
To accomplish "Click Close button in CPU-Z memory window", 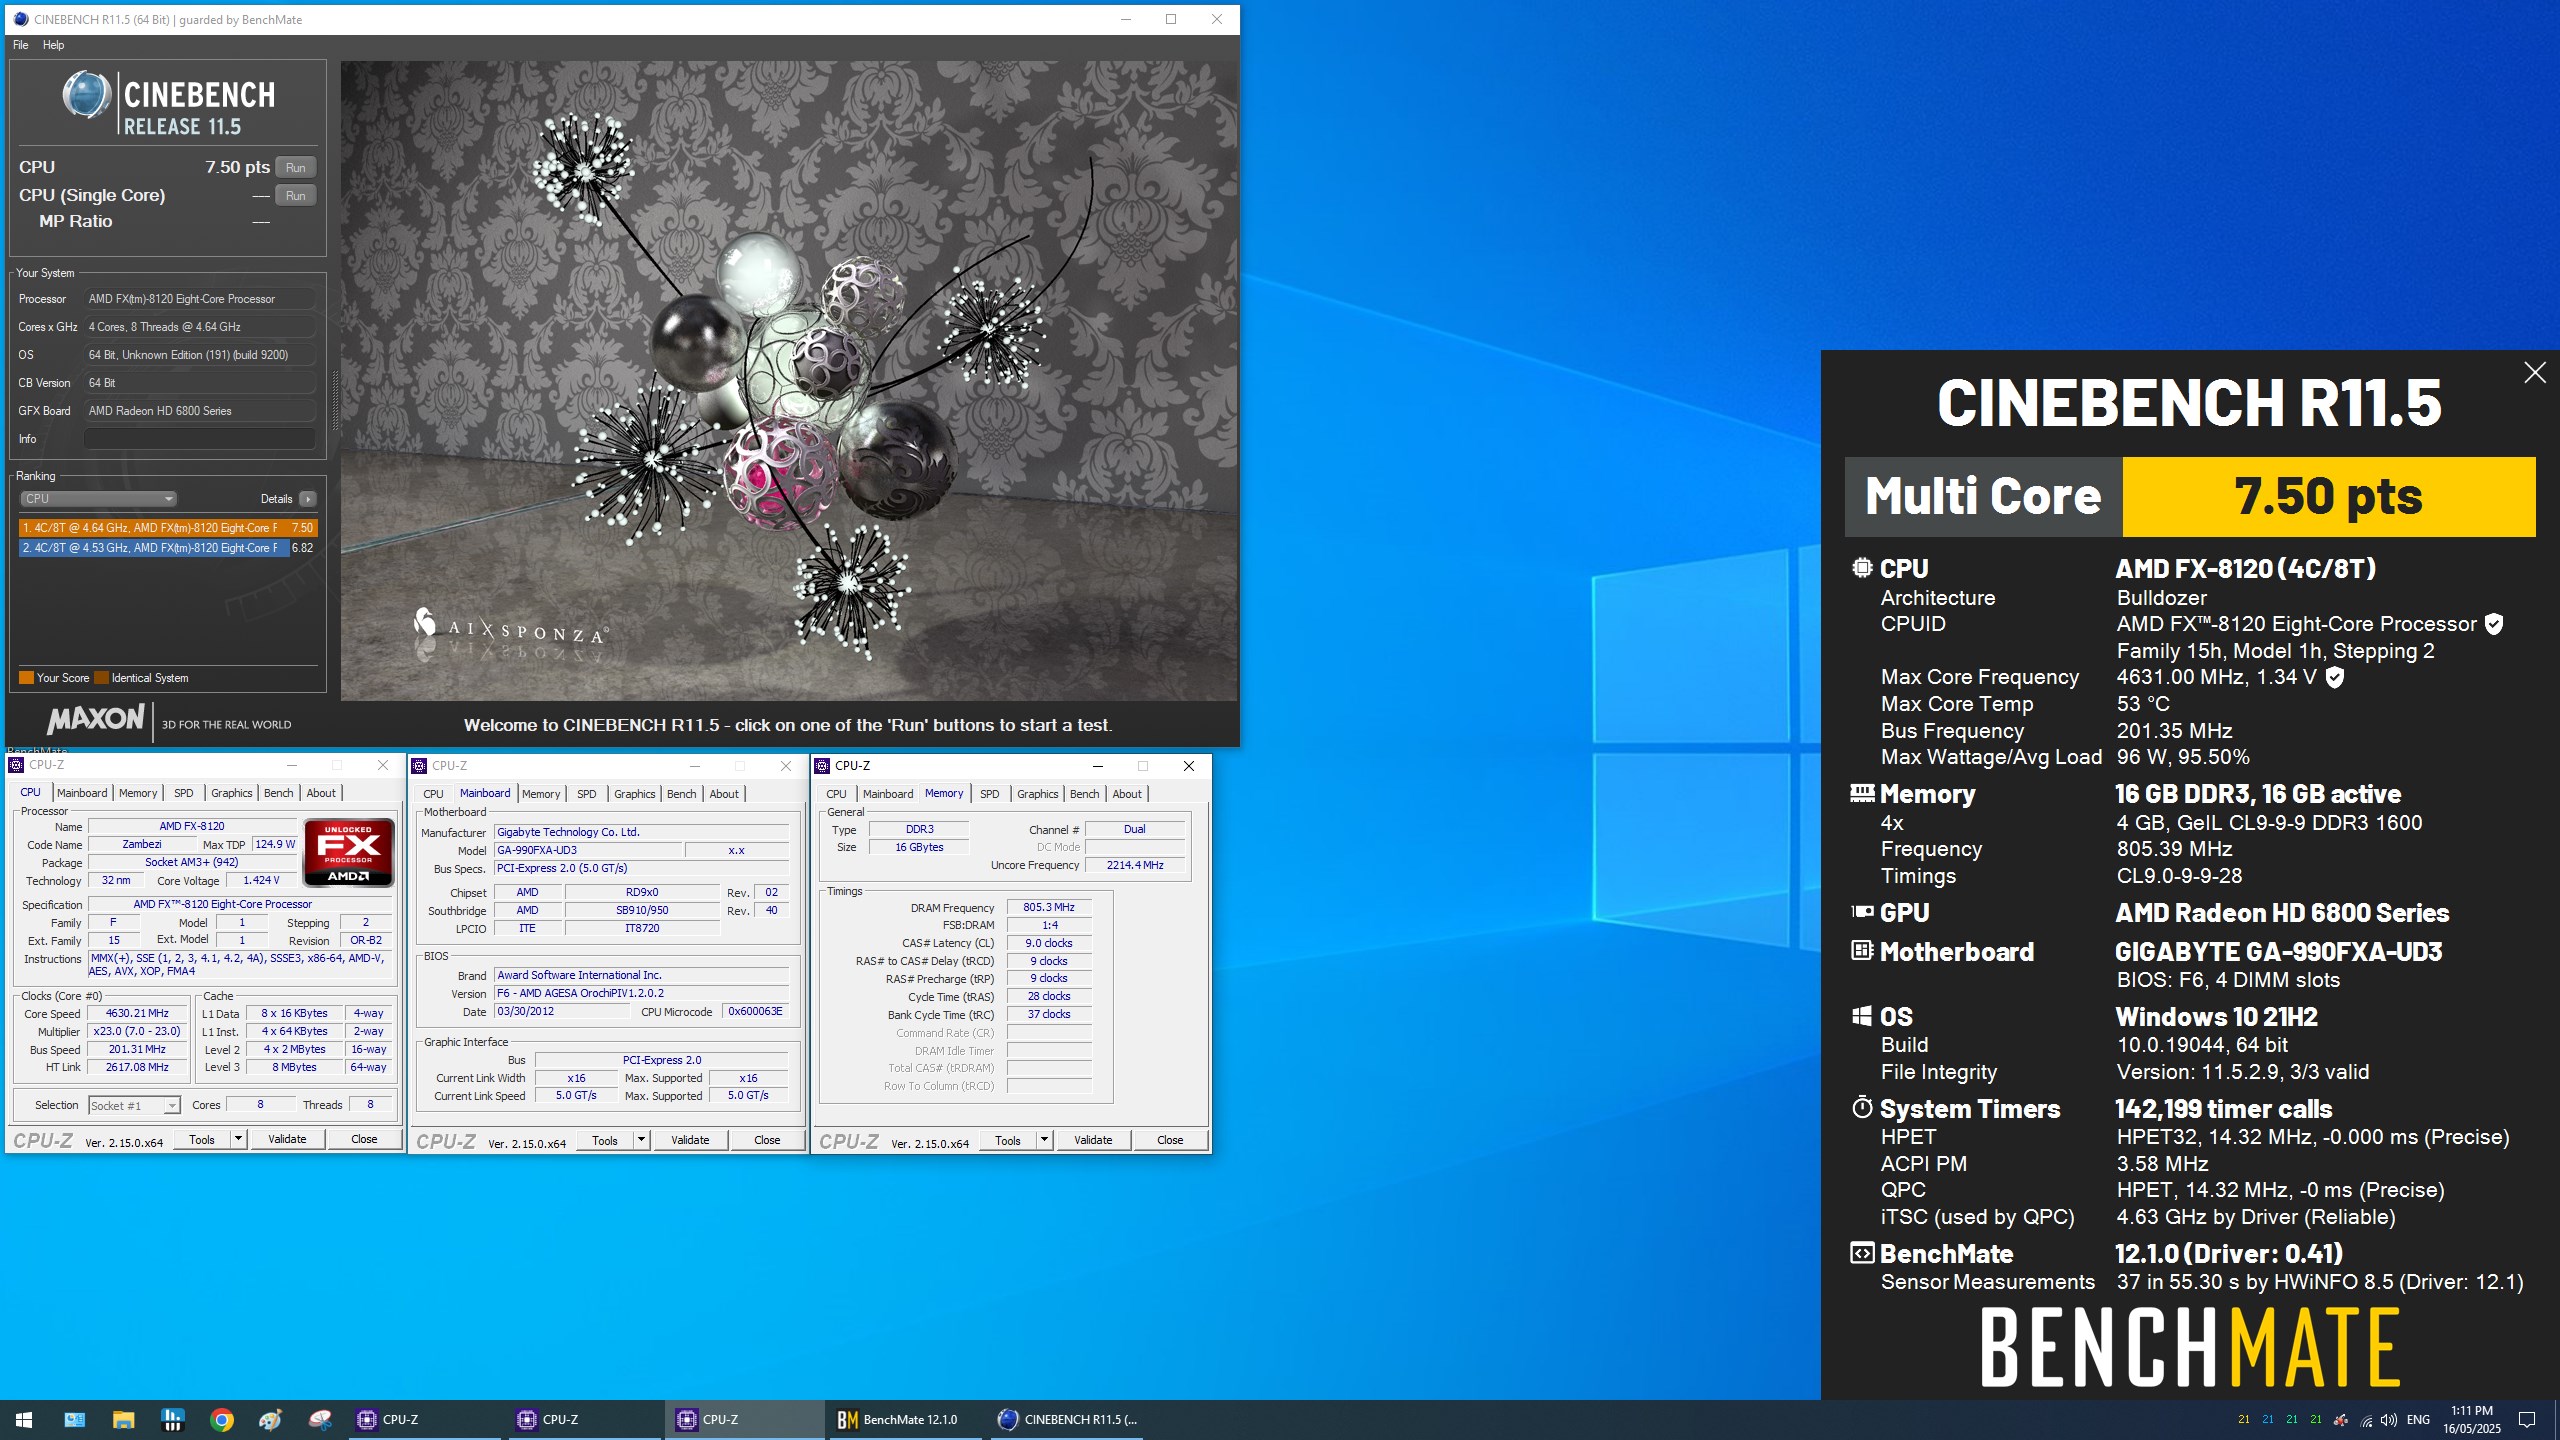I will click(x=1170, y=1140).
